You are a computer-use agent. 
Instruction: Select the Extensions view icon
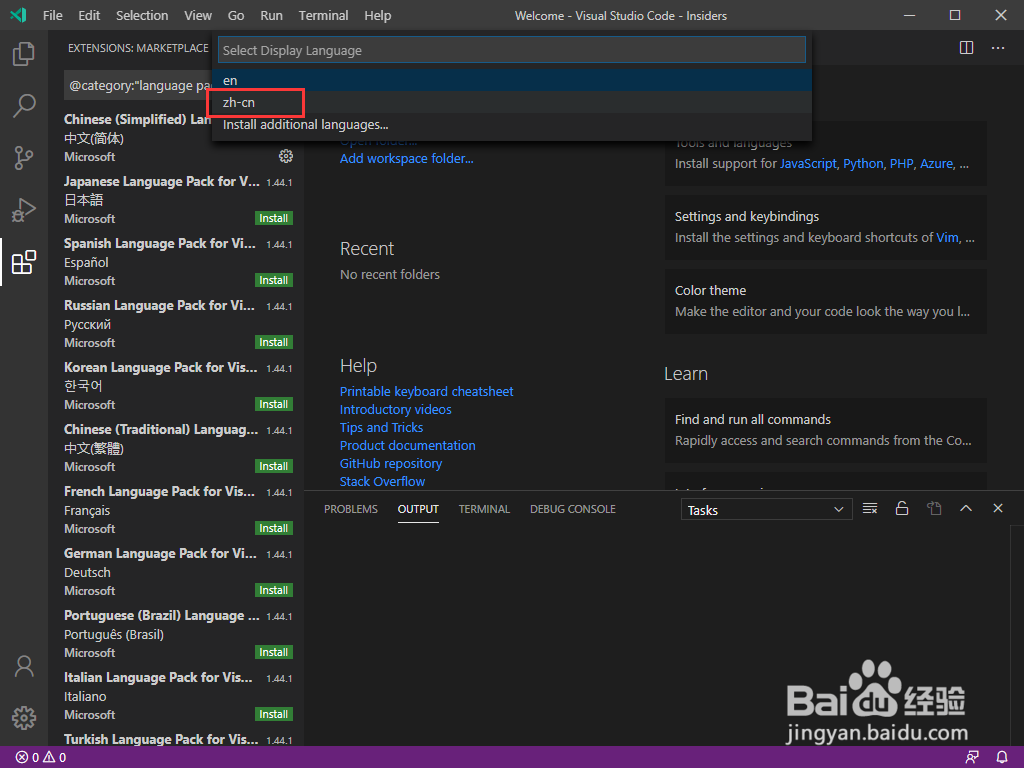pos(24,262)
